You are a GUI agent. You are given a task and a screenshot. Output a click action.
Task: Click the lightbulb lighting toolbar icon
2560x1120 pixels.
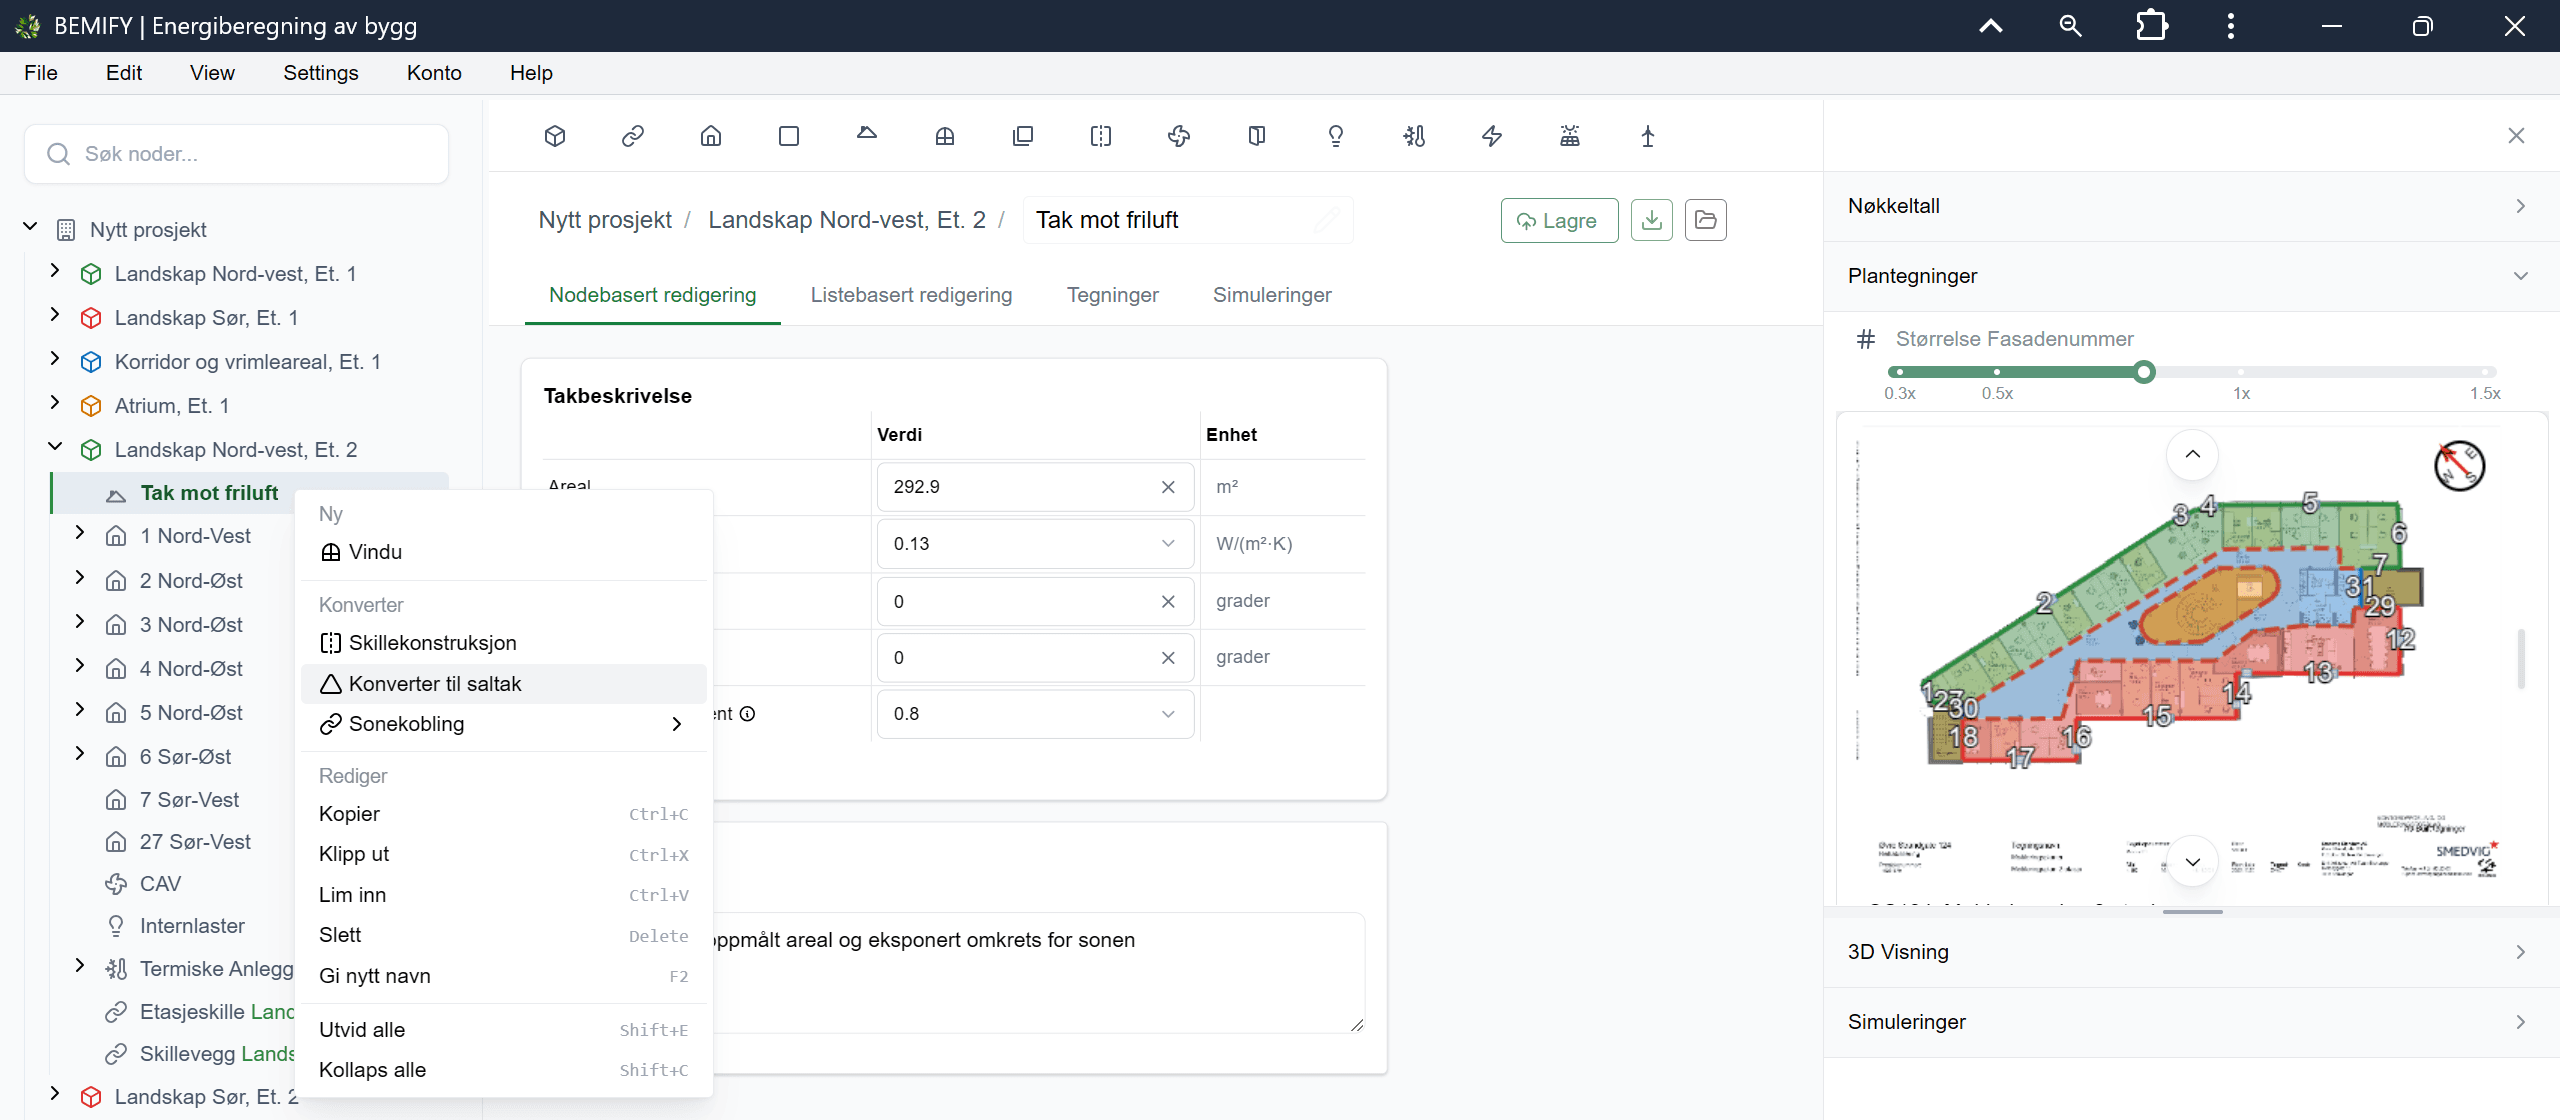(1336, 136)
